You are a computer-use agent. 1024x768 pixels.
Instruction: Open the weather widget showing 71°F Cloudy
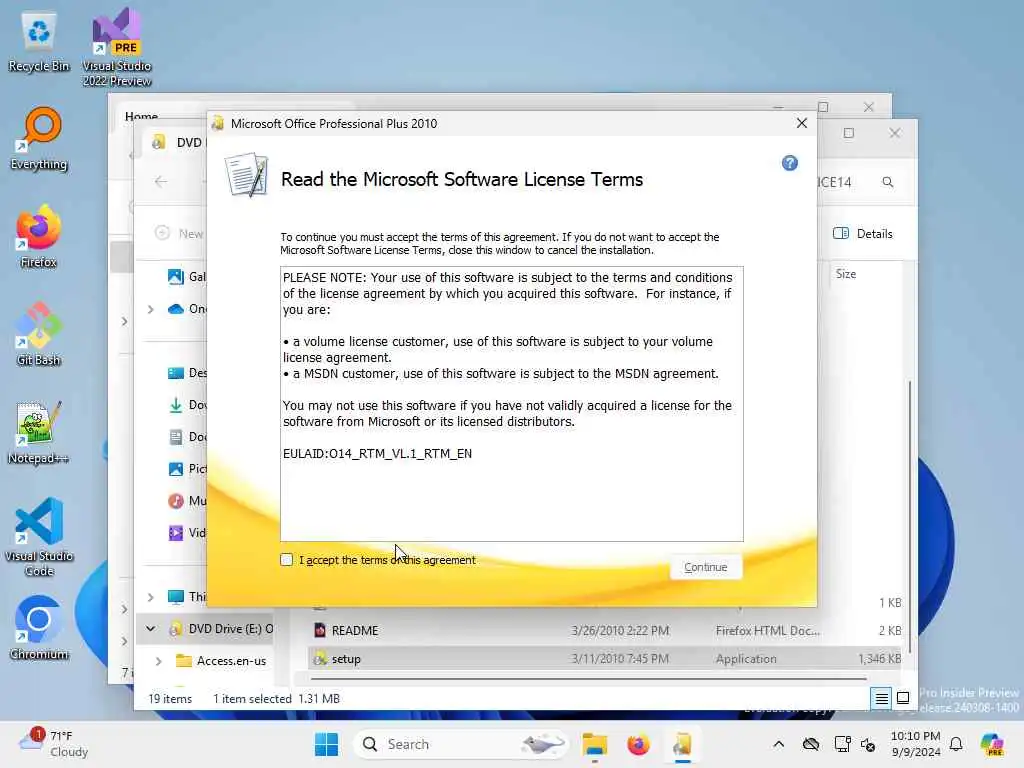tap(54, 744)
